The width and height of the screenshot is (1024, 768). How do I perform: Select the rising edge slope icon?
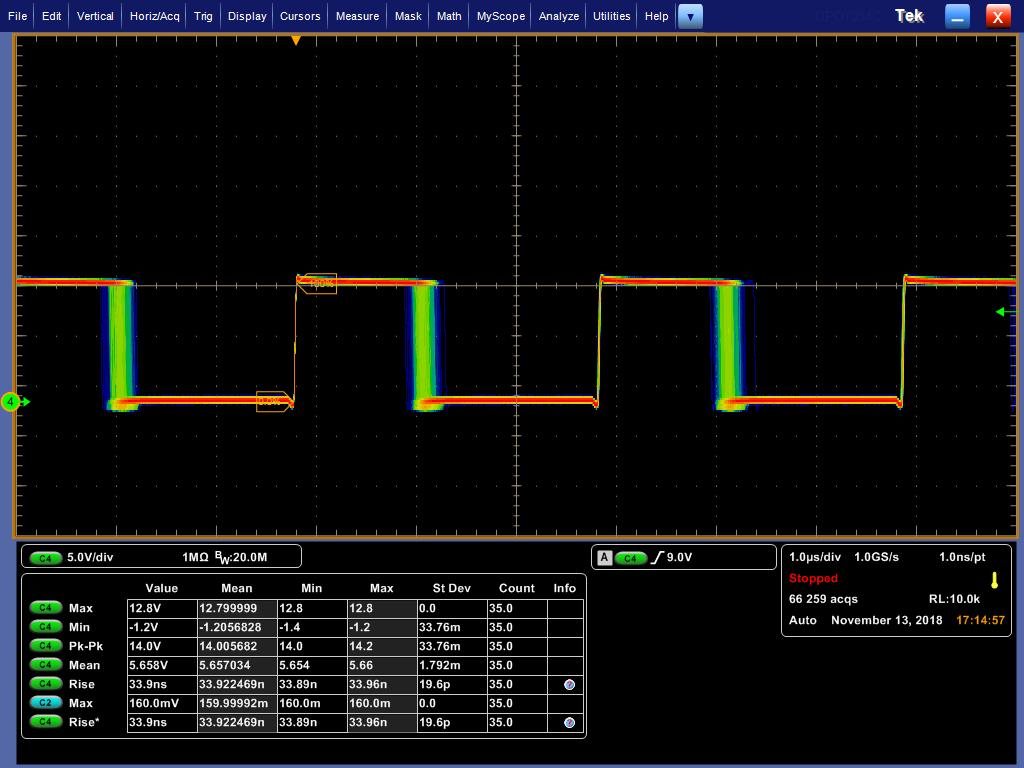coord(657,557)
